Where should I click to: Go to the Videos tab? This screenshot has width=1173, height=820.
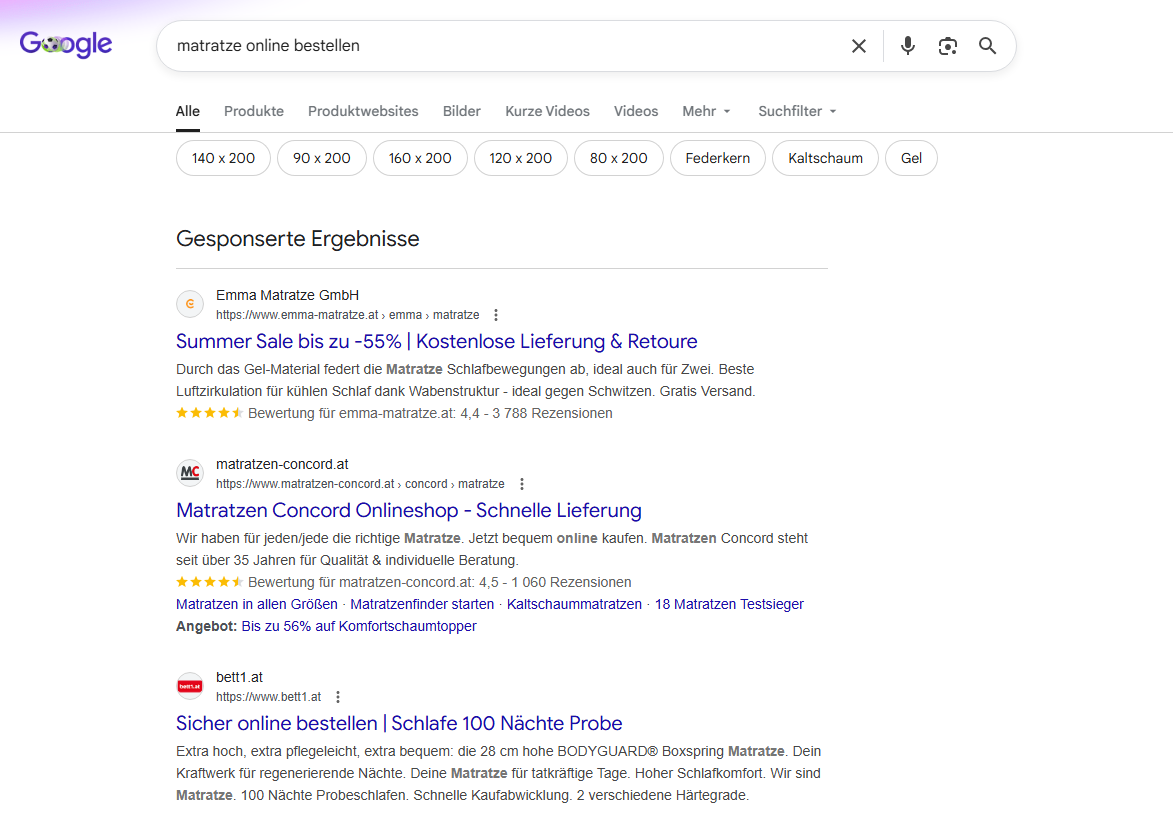coord(636,111)
